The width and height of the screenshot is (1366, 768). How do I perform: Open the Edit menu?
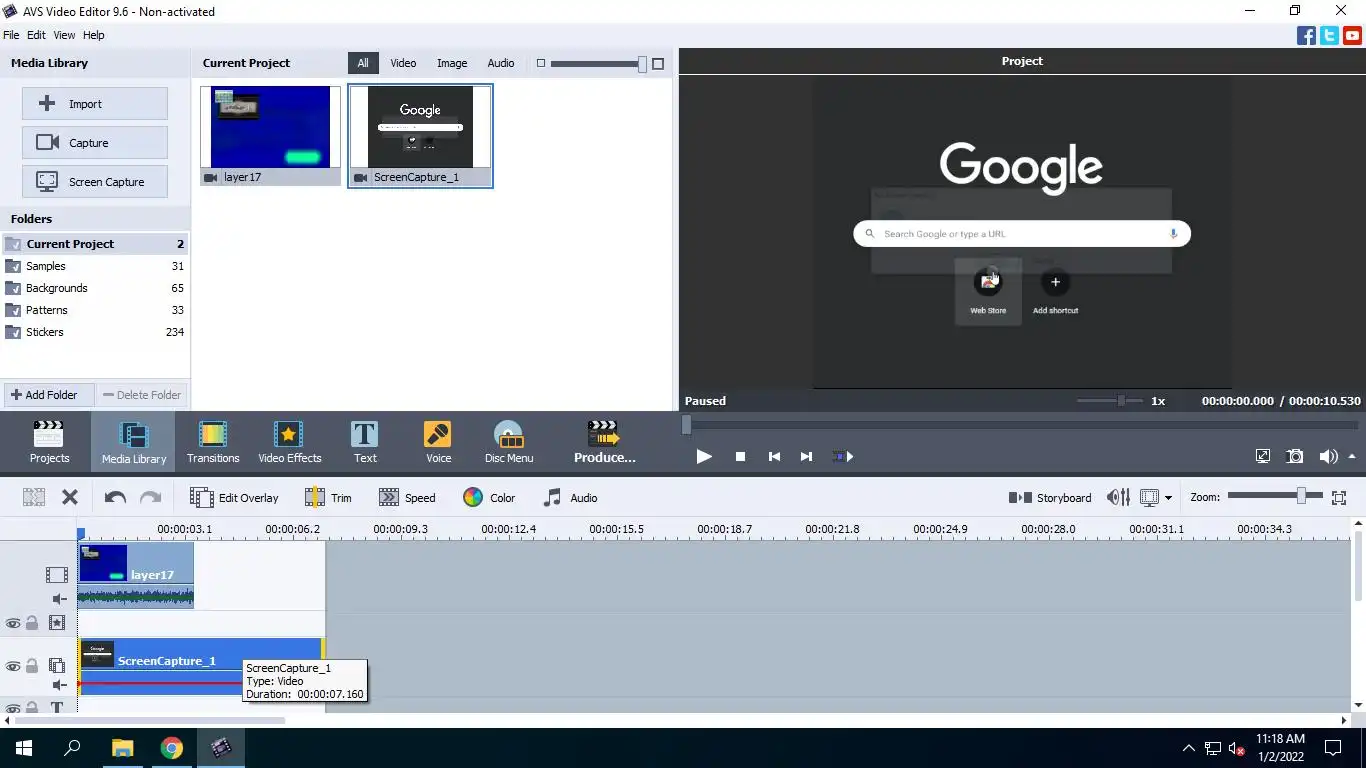tap(36, 35)
